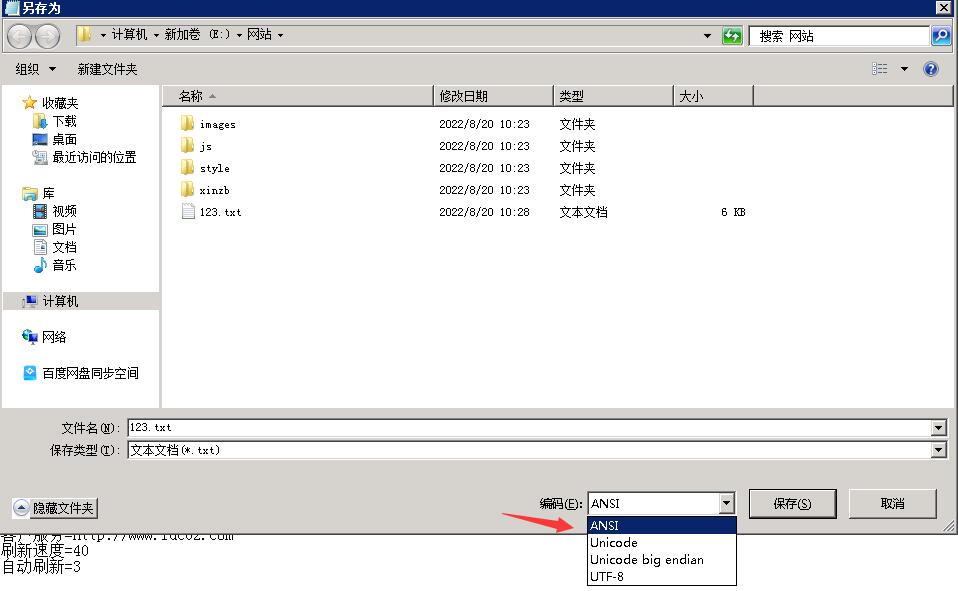Click 新建文件夹 in toolbar
The height and width of the screenshot is (591, 958).
(x=107, y=69)
